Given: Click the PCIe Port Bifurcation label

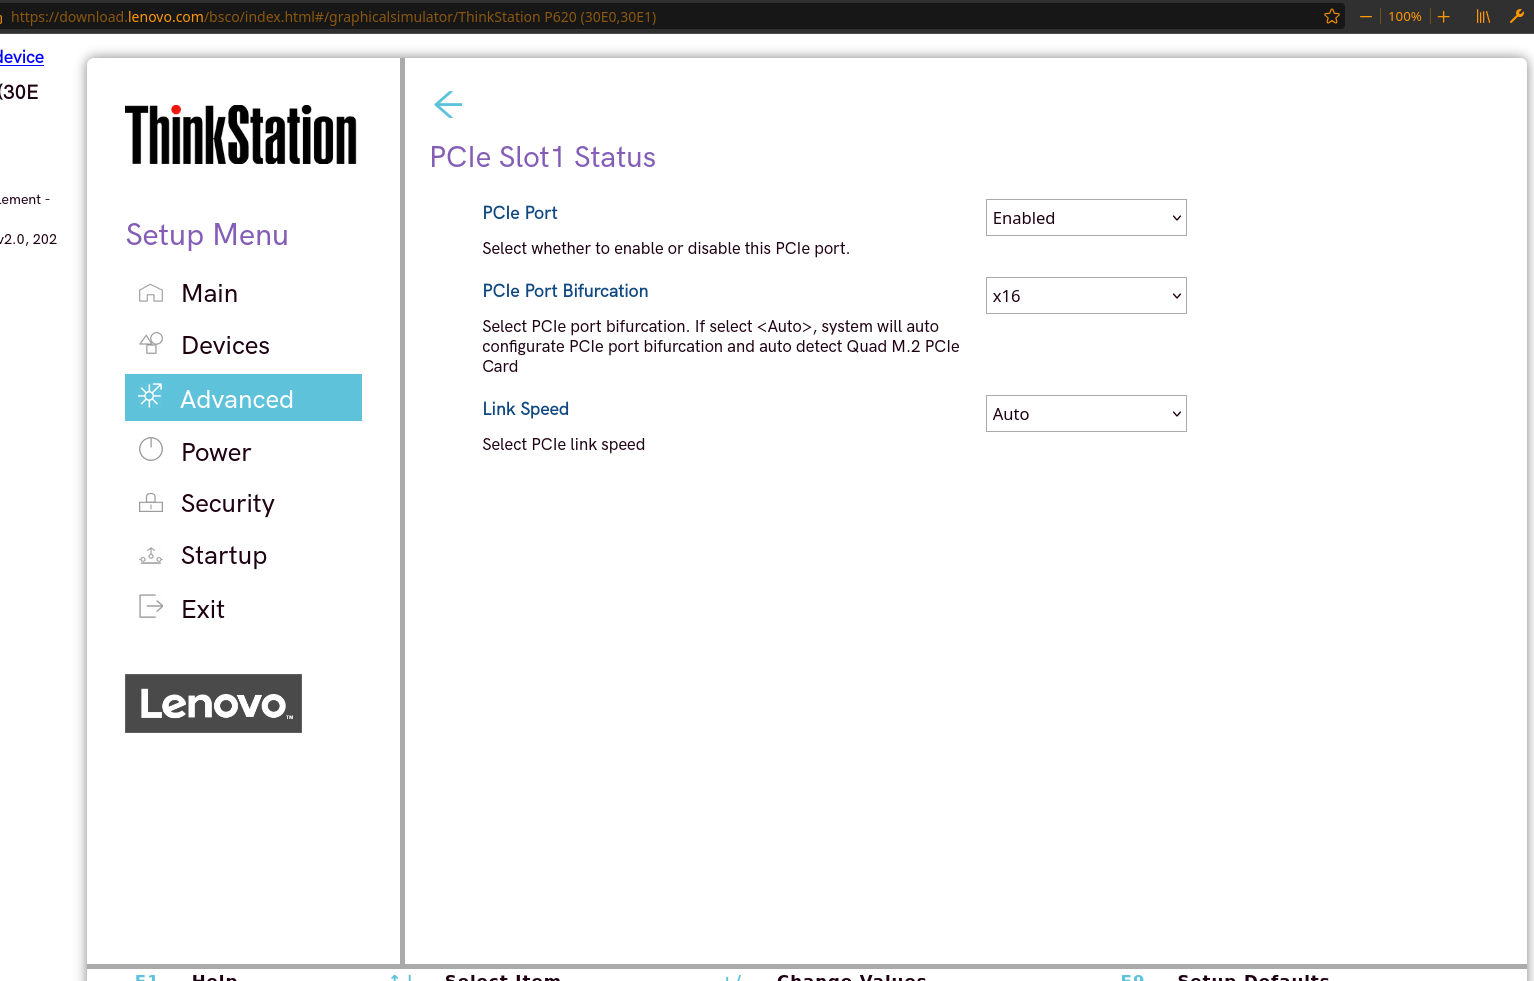Looking at the screenshot, I should (565, 291).
